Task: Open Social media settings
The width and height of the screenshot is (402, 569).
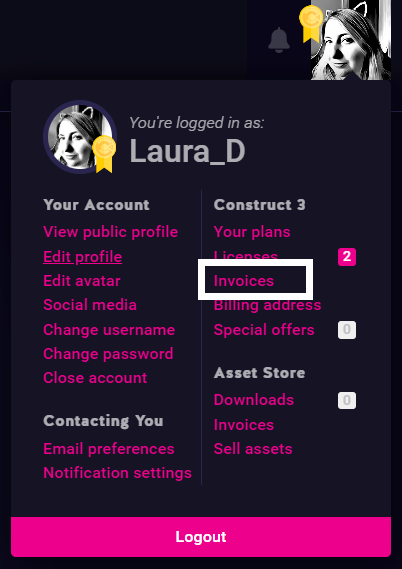Action: tap(90, 305)
